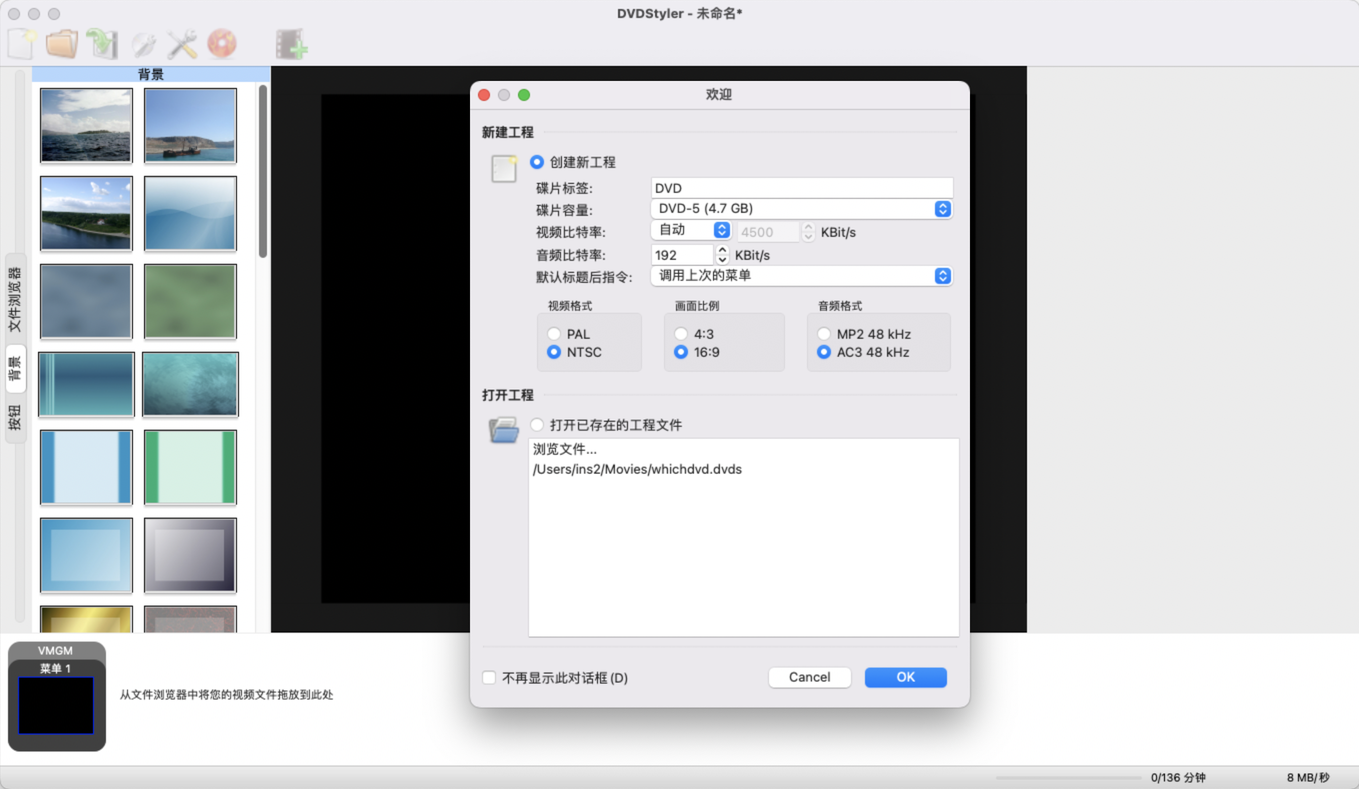Image resolution: width=1359 pixels, height=789 pixels.
Task: Open the 默认标题后指令 dropdown
Action: click(x=801, y=276)
